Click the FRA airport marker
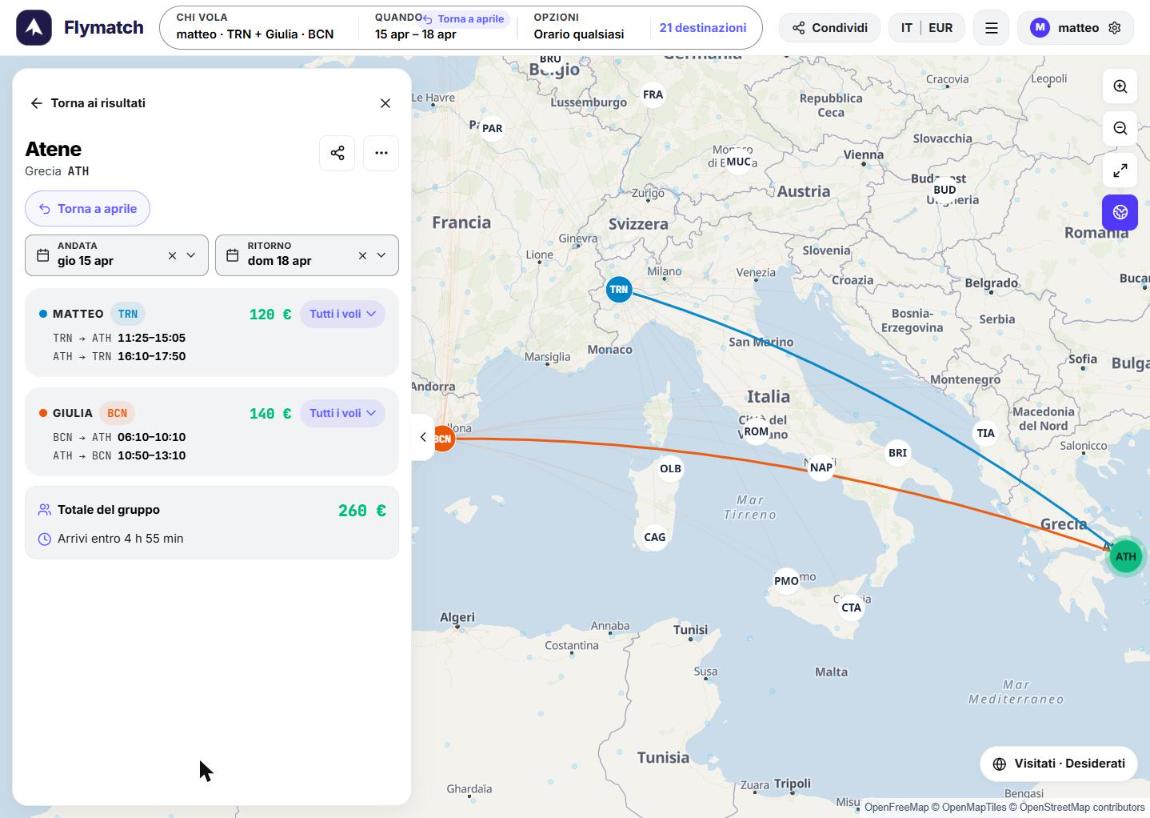 pos(653,94)
